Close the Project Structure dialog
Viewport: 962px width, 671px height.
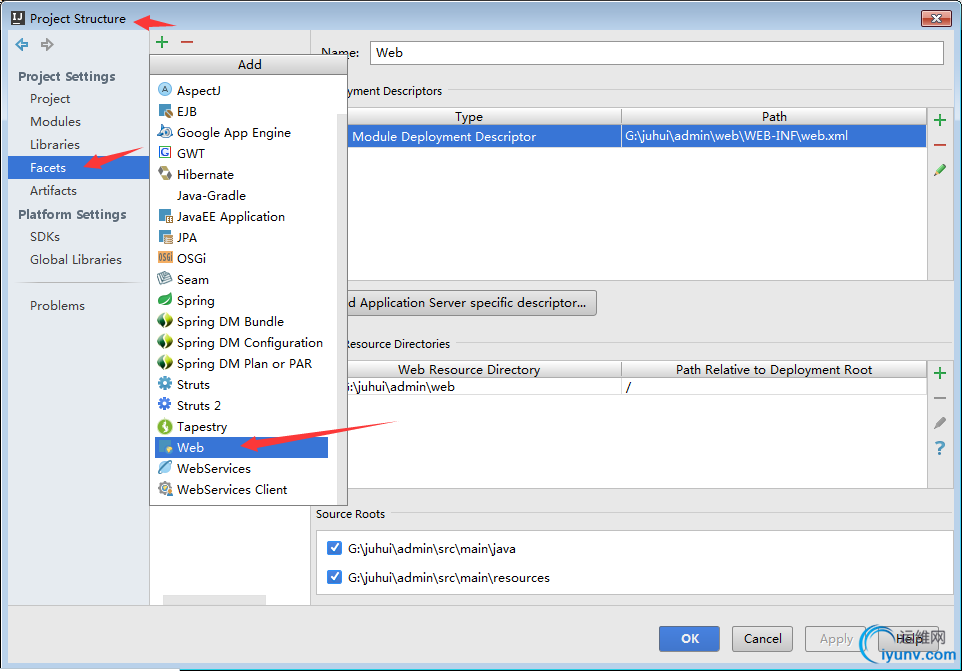coord(936,18)
